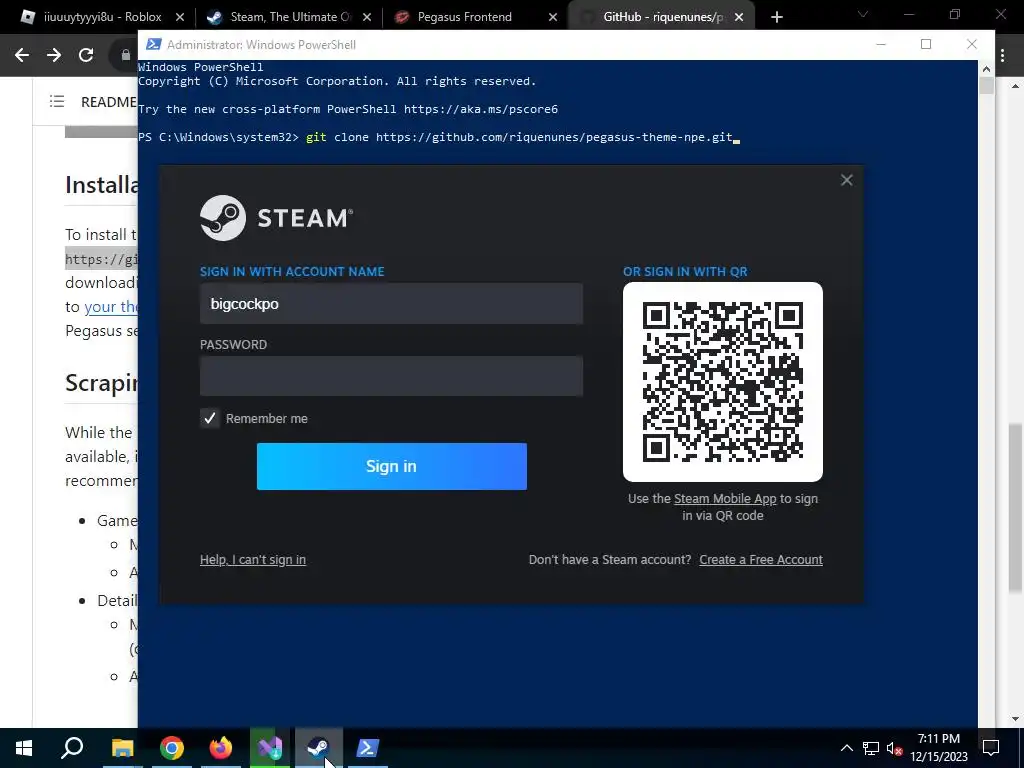Click the 'your the' link in README
The height and width of the screenshot is (768, 1024).
[x=110, y=306]
